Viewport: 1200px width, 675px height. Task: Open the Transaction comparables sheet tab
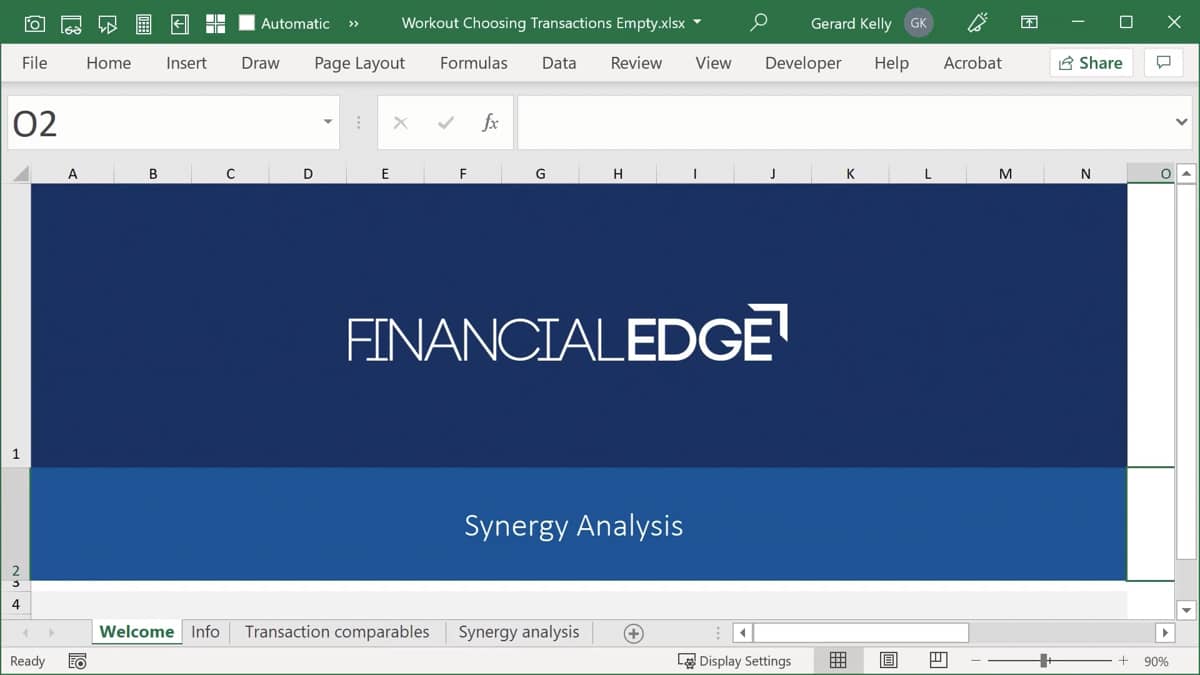pos(337,632)
